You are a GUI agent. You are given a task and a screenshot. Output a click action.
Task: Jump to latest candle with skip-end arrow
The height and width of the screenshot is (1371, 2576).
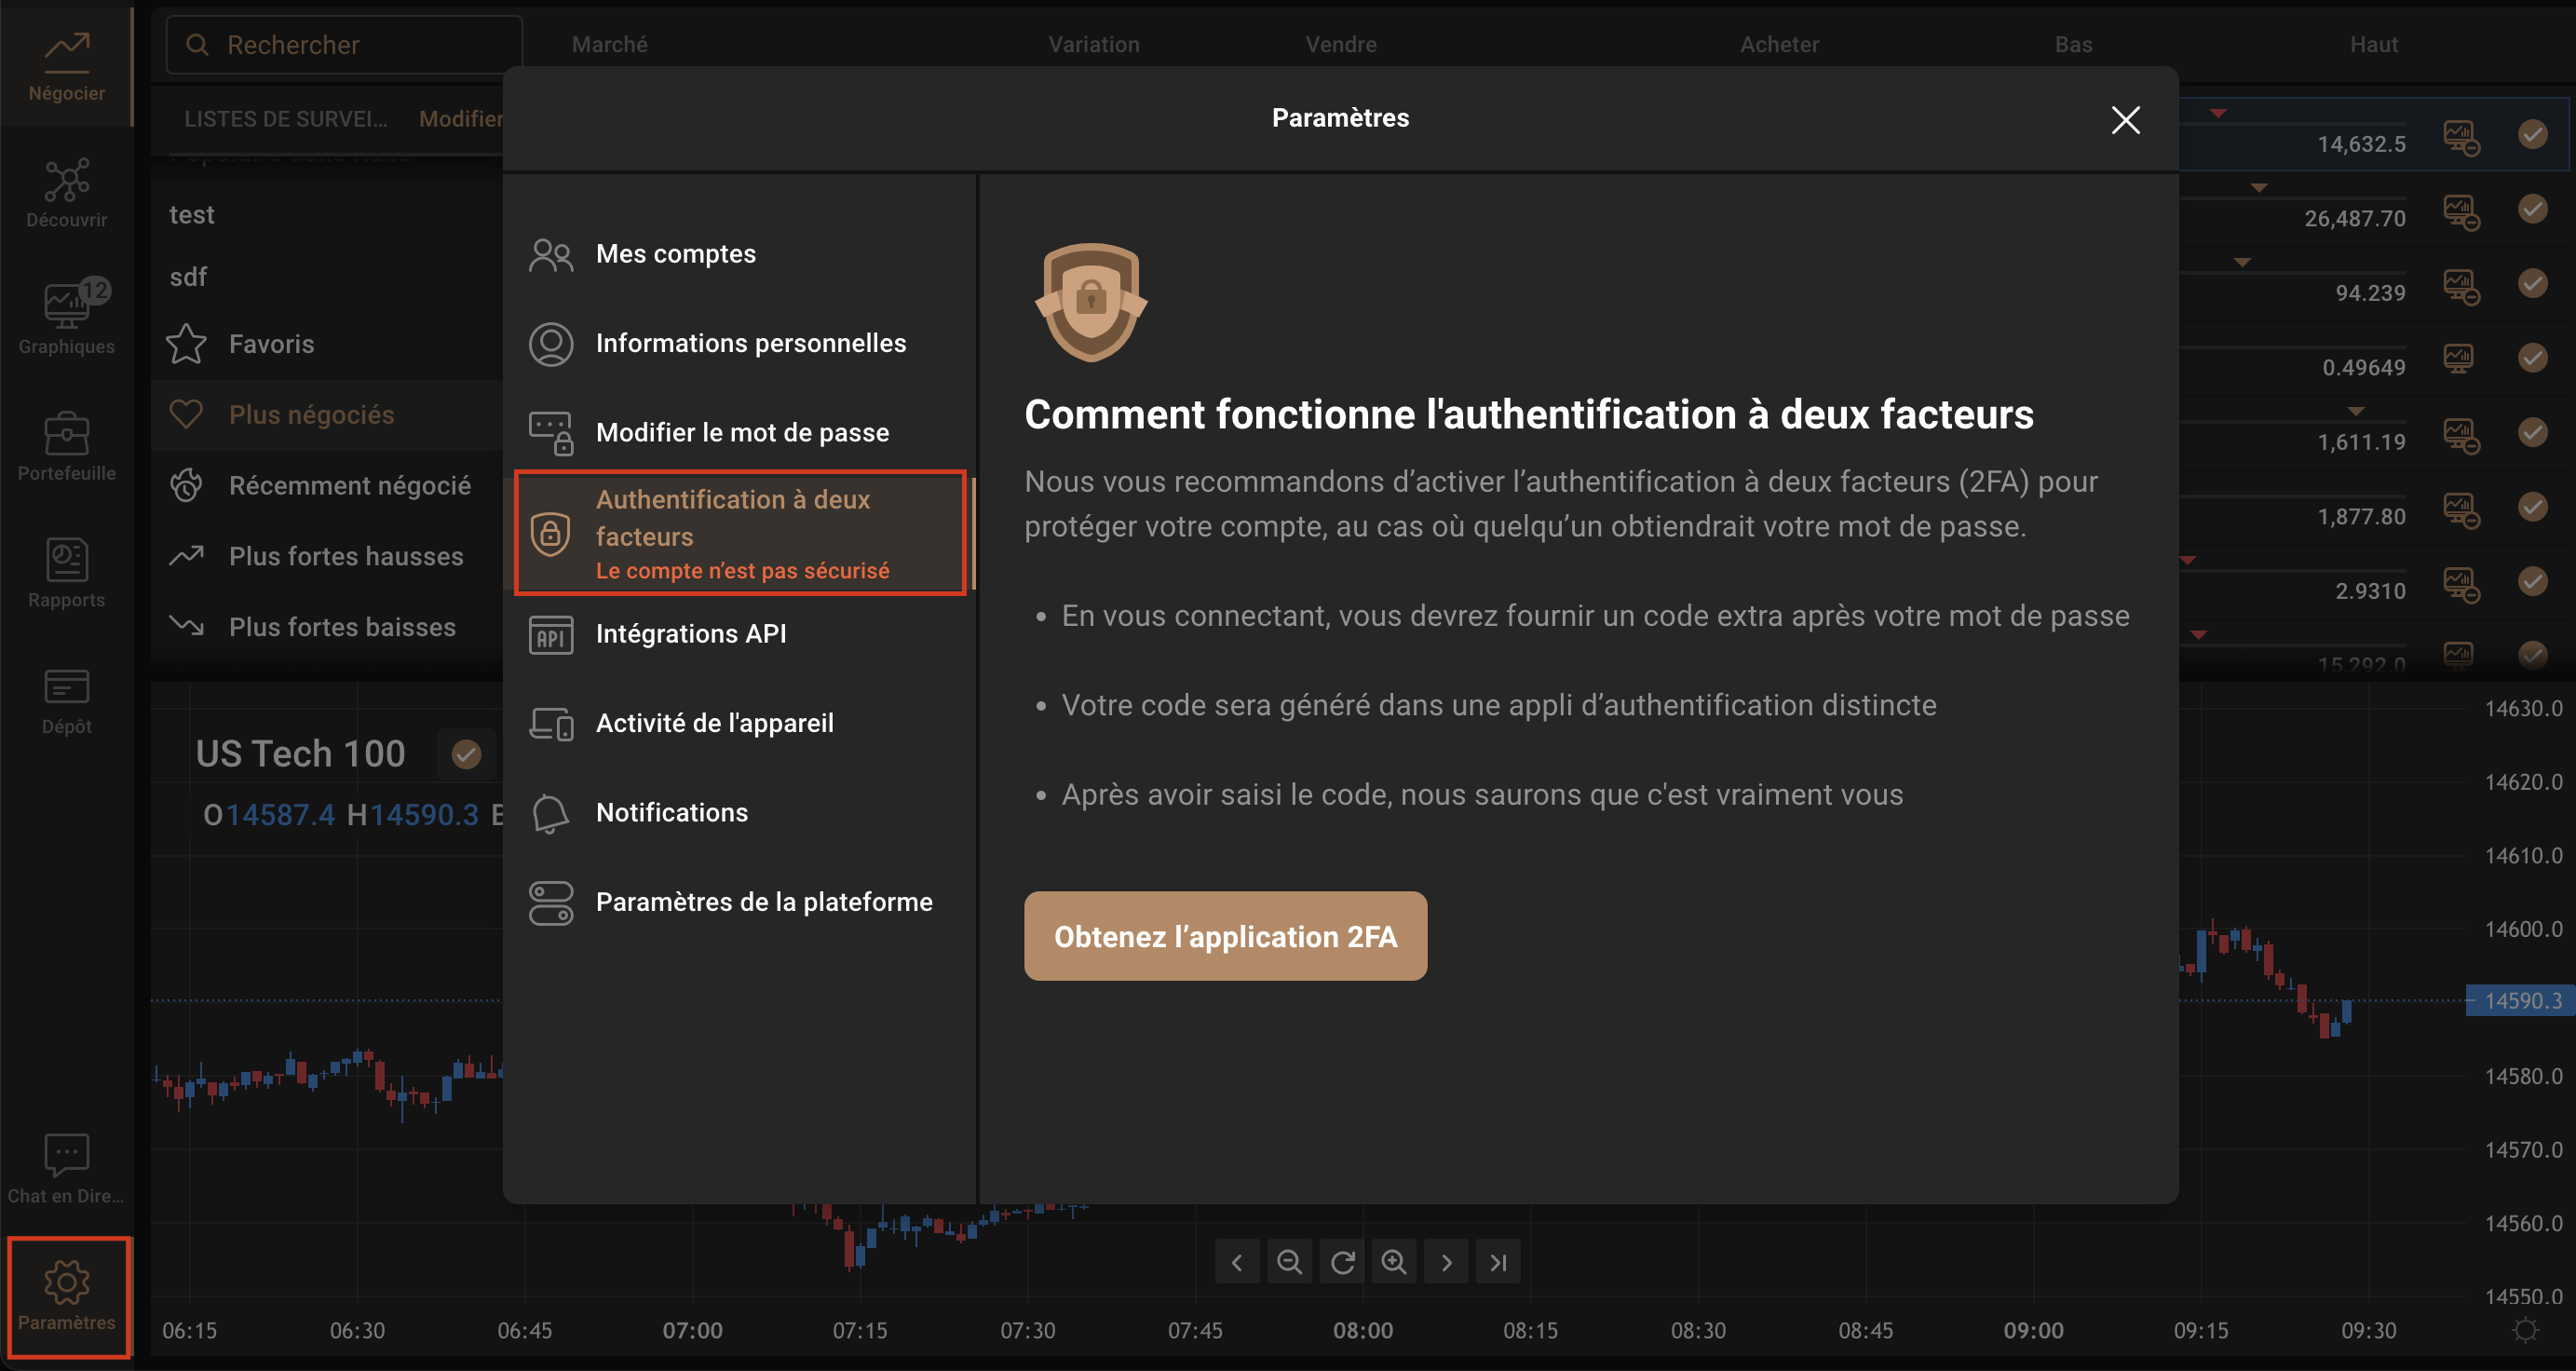coord(1498,1262)
